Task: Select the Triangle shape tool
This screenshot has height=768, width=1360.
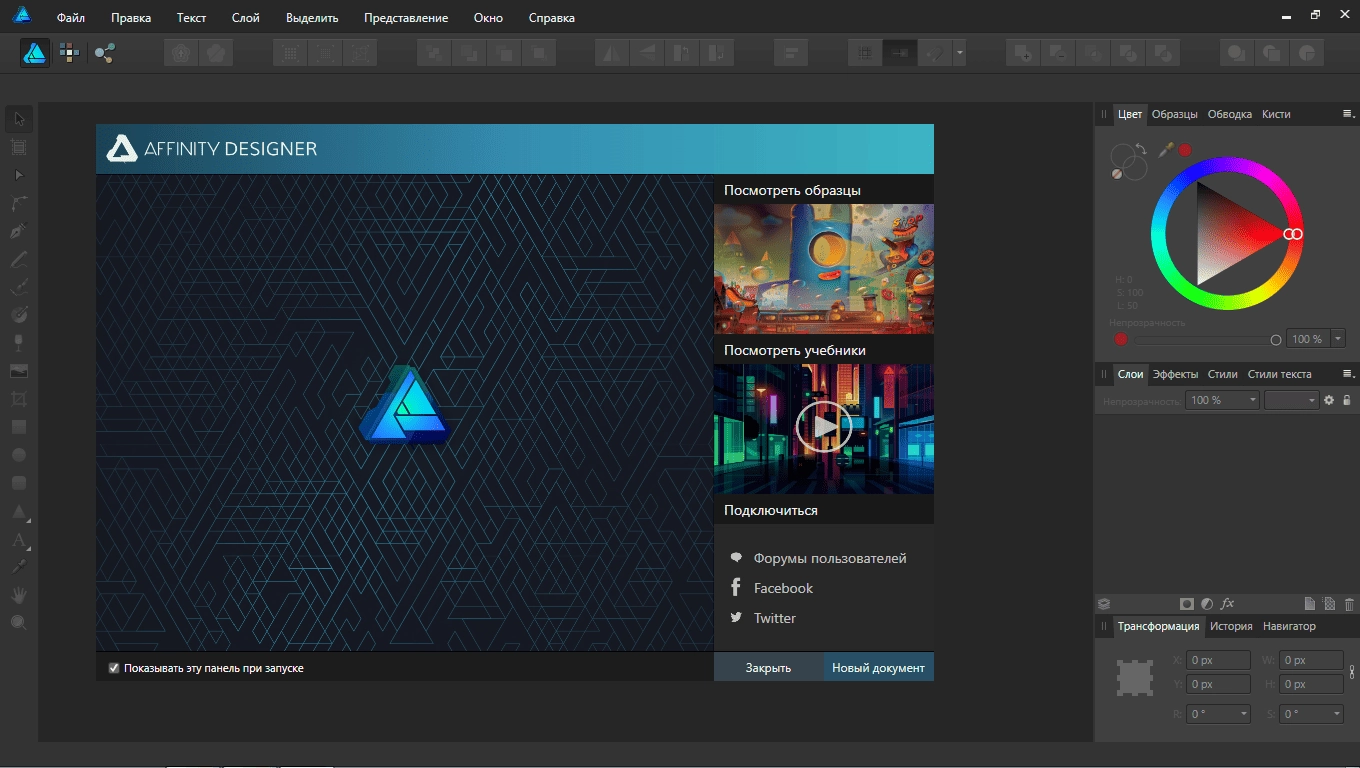Action: tap(19, 512)
